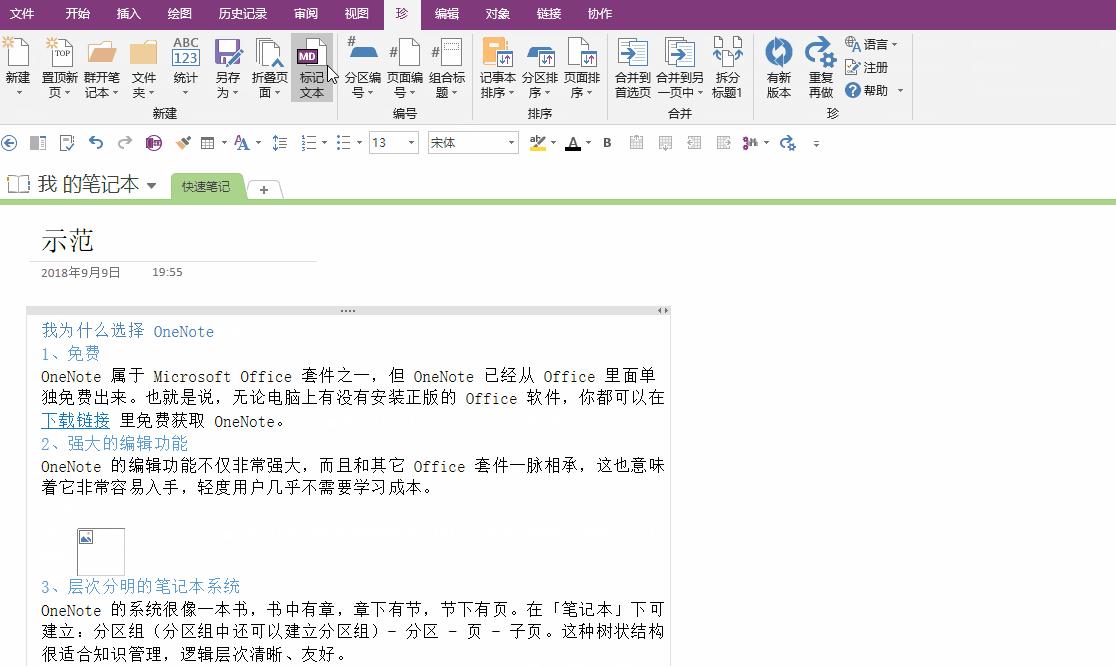Click the heading 我为什么选择 OneNote
The width and height of the screenshot is (1116, 666).
[x=127, y=331]
